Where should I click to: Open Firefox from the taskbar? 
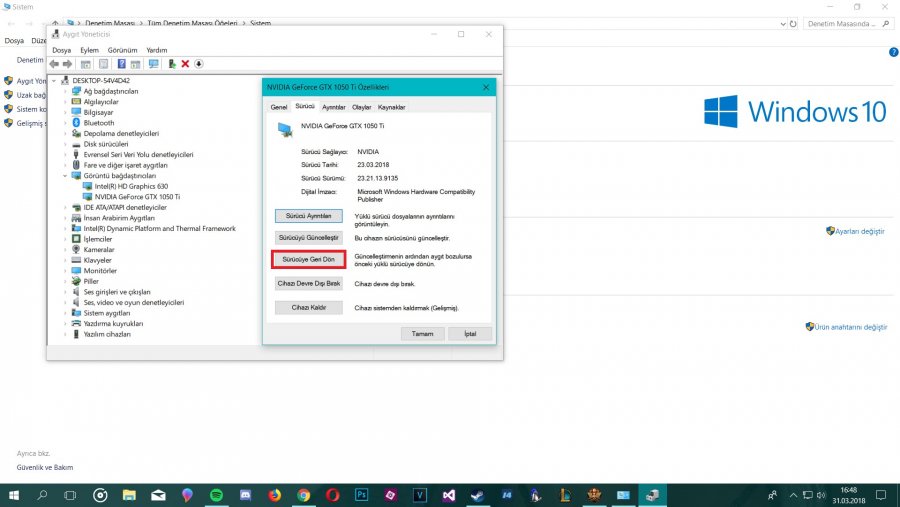[x=274, y=495]
